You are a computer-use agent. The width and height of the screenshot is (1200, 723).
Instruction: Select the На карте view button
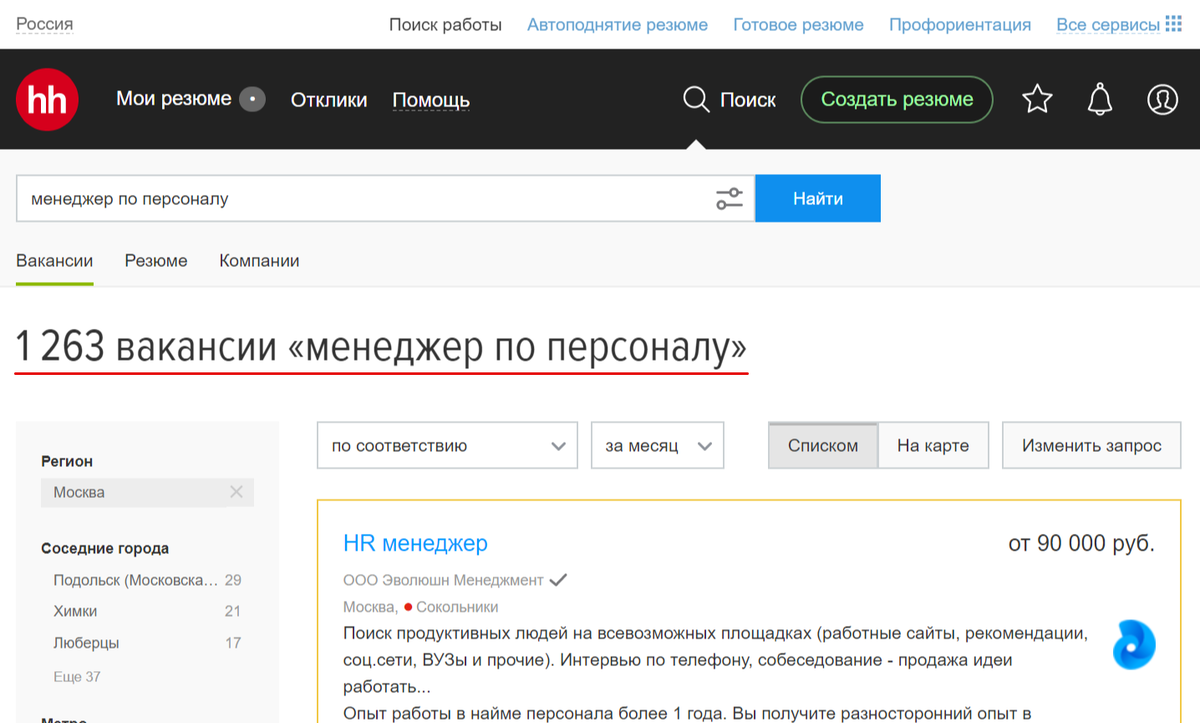[933, 445]
